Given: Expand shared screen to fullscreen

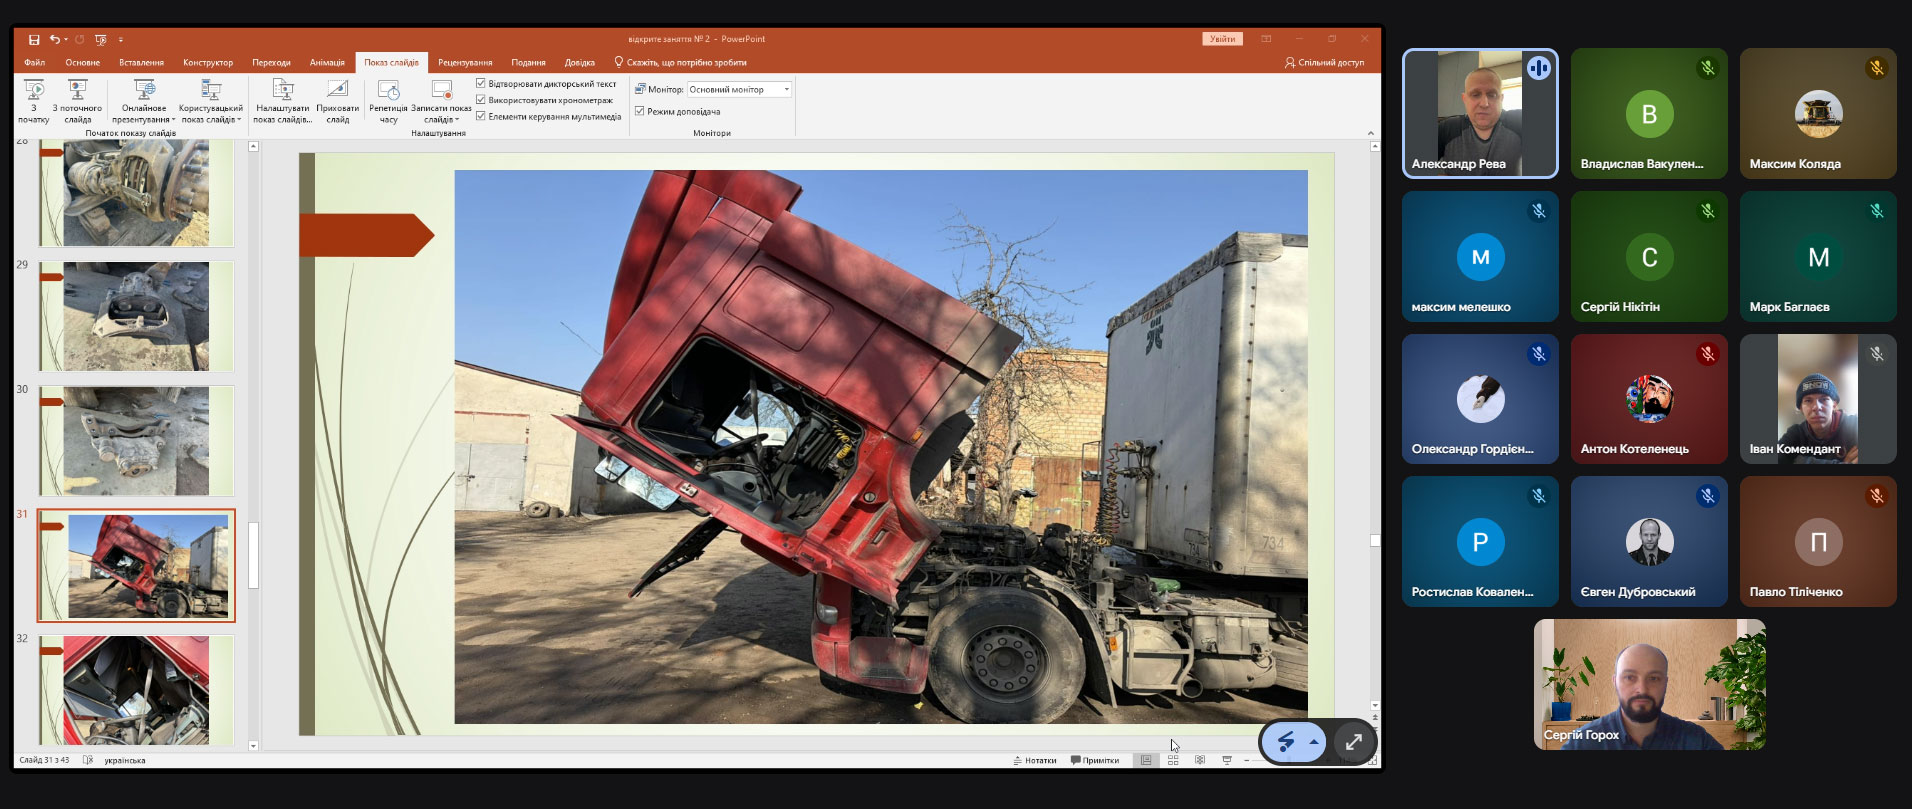Looking at the screenshot, I should pyautogui.click(x=1353, y=742).
